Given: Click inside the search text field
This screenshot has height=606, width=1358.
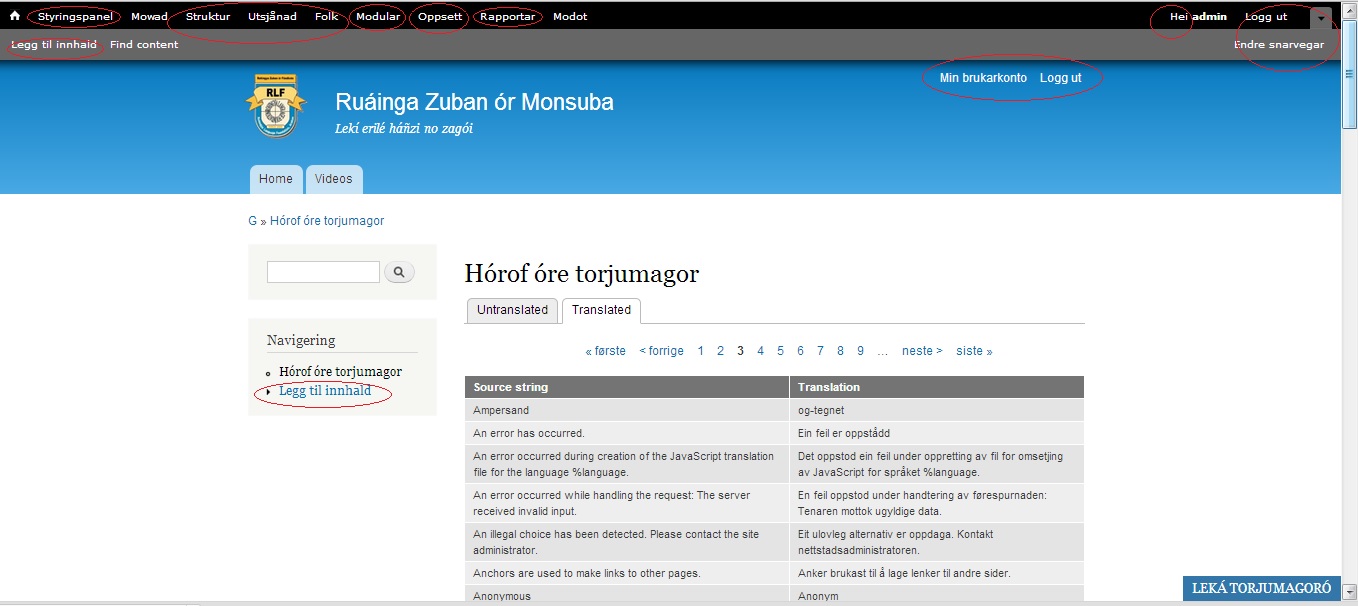Looking at the screenshot, I should coord(323,272).
